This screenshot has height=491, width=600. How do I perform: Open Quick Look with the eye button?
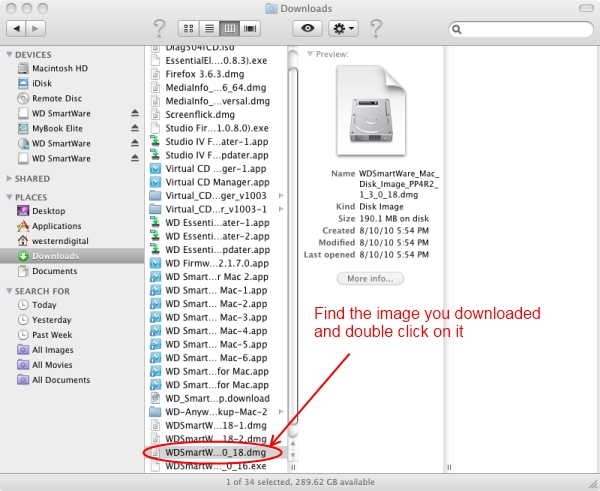307,28
